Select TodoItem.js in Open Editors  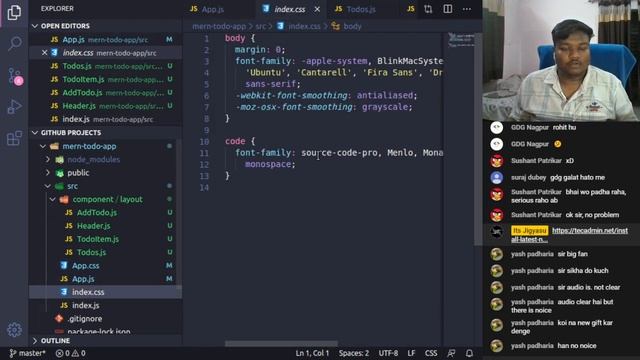click(x=105, y=79)
